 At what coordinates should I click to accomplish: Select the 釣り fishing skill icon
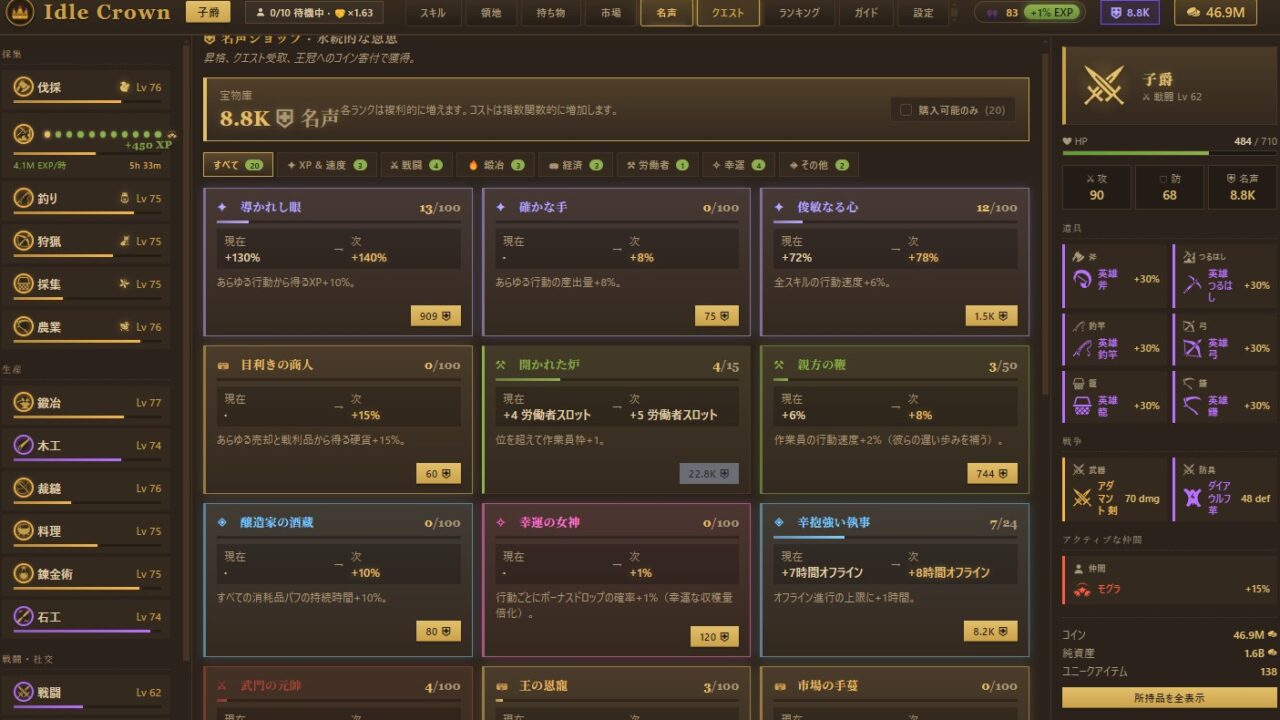pos(23,198)
